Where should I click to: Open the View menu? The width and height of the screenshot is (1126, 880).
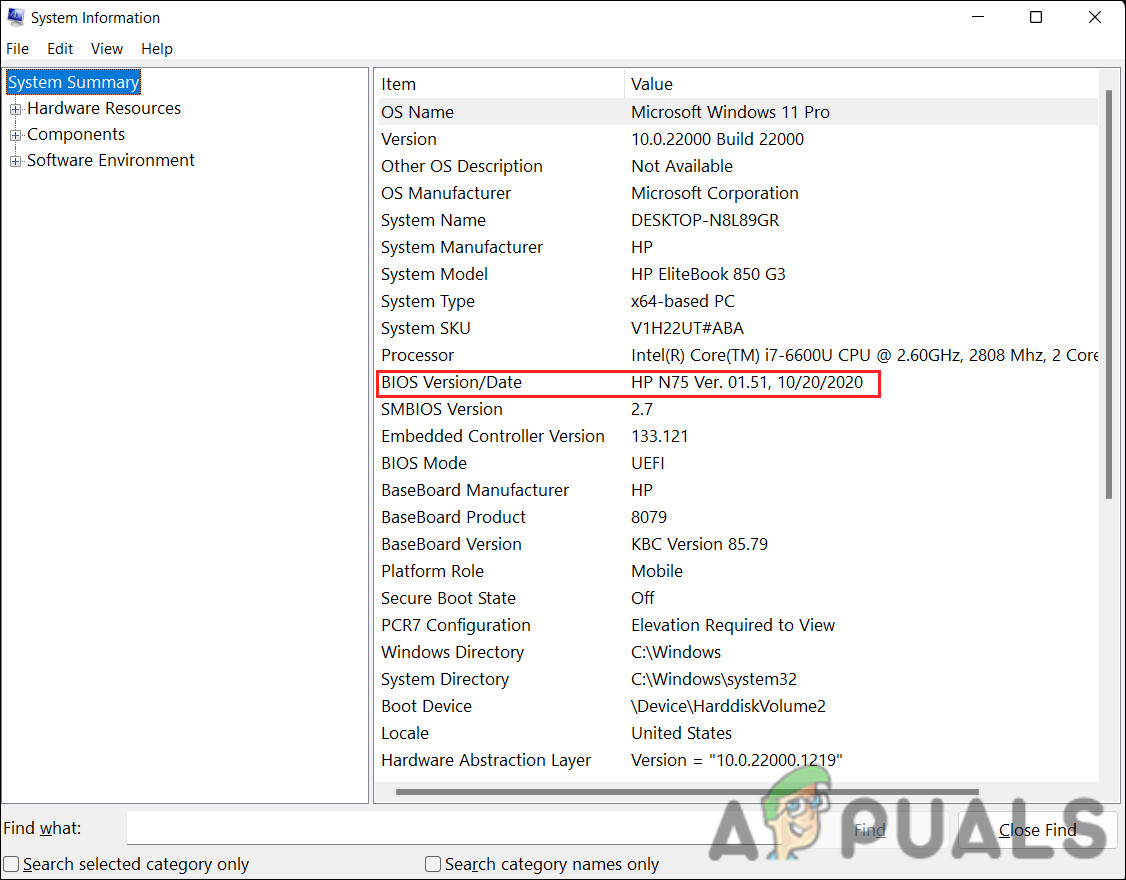click(106, 48)
